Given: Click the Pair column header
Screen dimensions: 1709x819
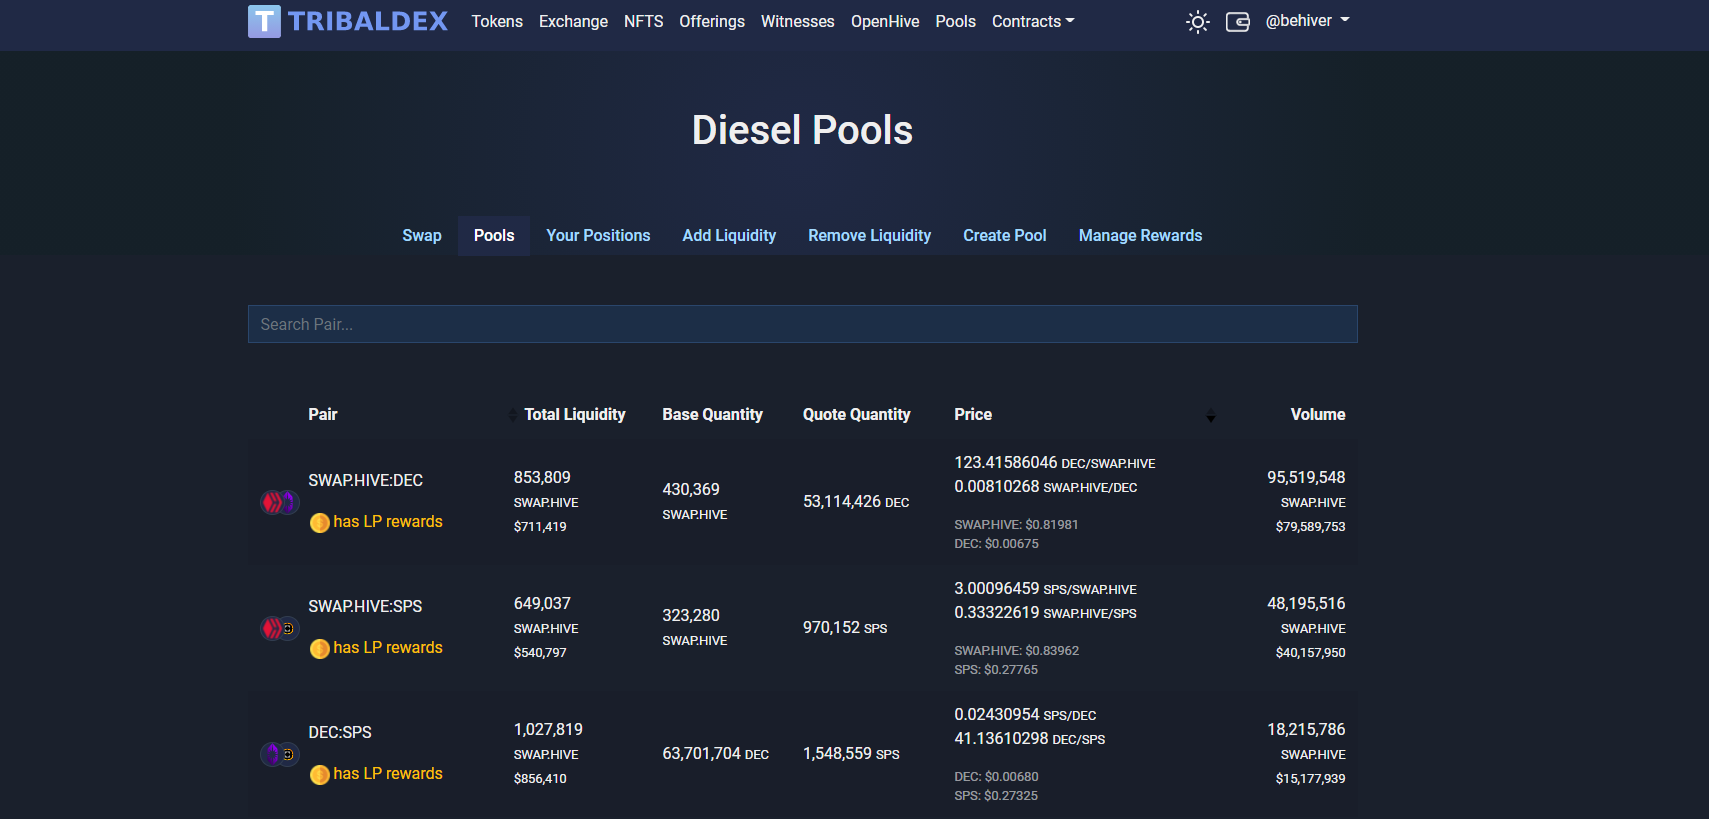Looking at the screenshot, I should pos(322,414).
